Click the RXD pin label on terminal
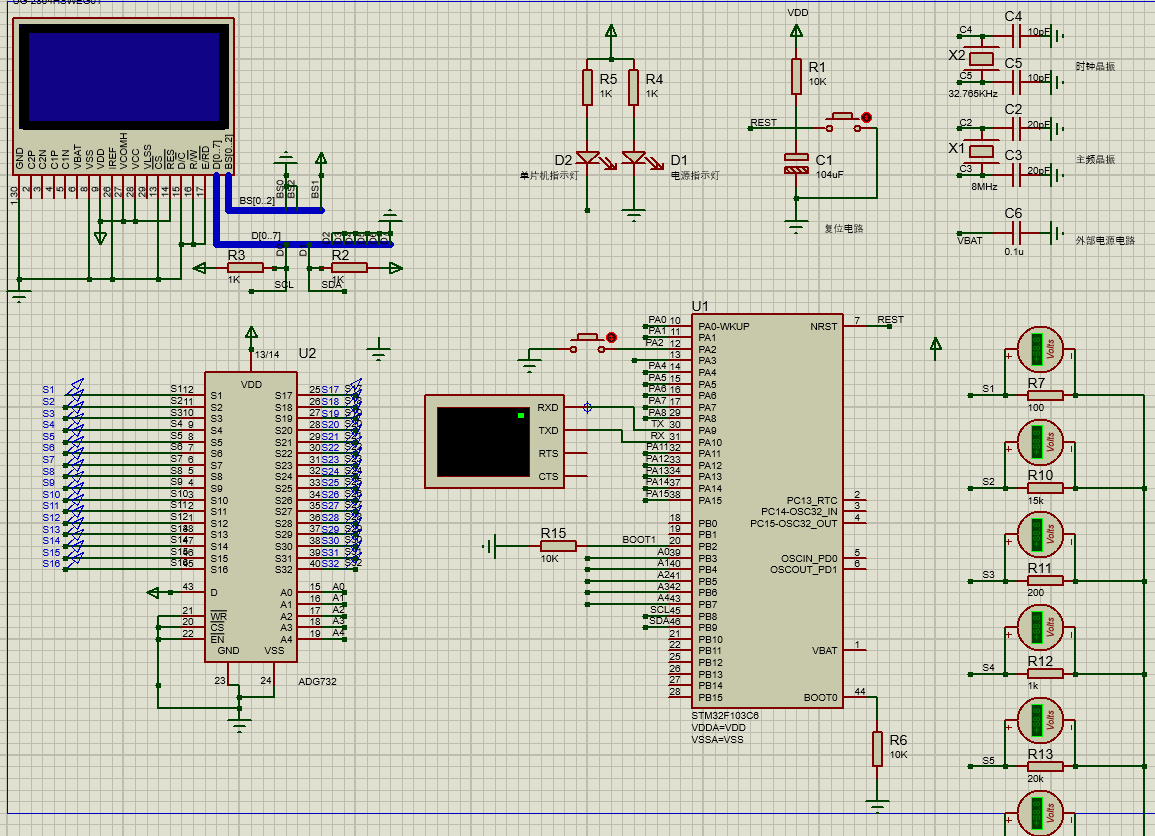 pyautogui.click(x=548, y=407)
